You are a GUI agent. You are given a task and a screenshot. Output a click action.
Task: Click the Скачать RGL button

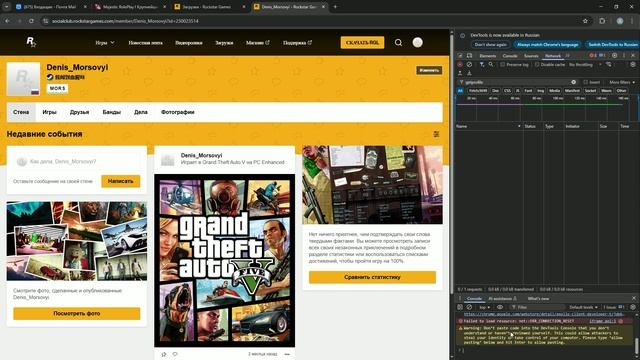362,42
